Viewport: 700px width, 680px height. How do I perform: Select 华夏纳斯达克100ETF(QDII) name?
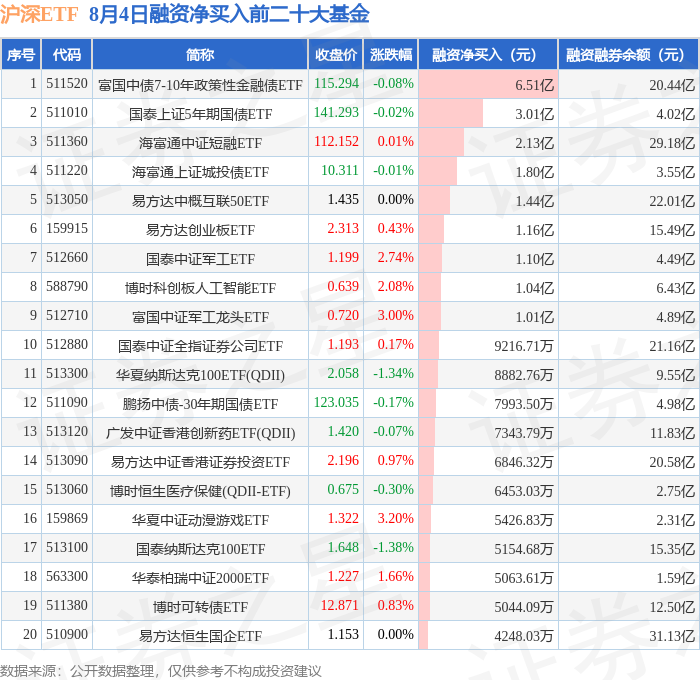click(x=200, y=375)
